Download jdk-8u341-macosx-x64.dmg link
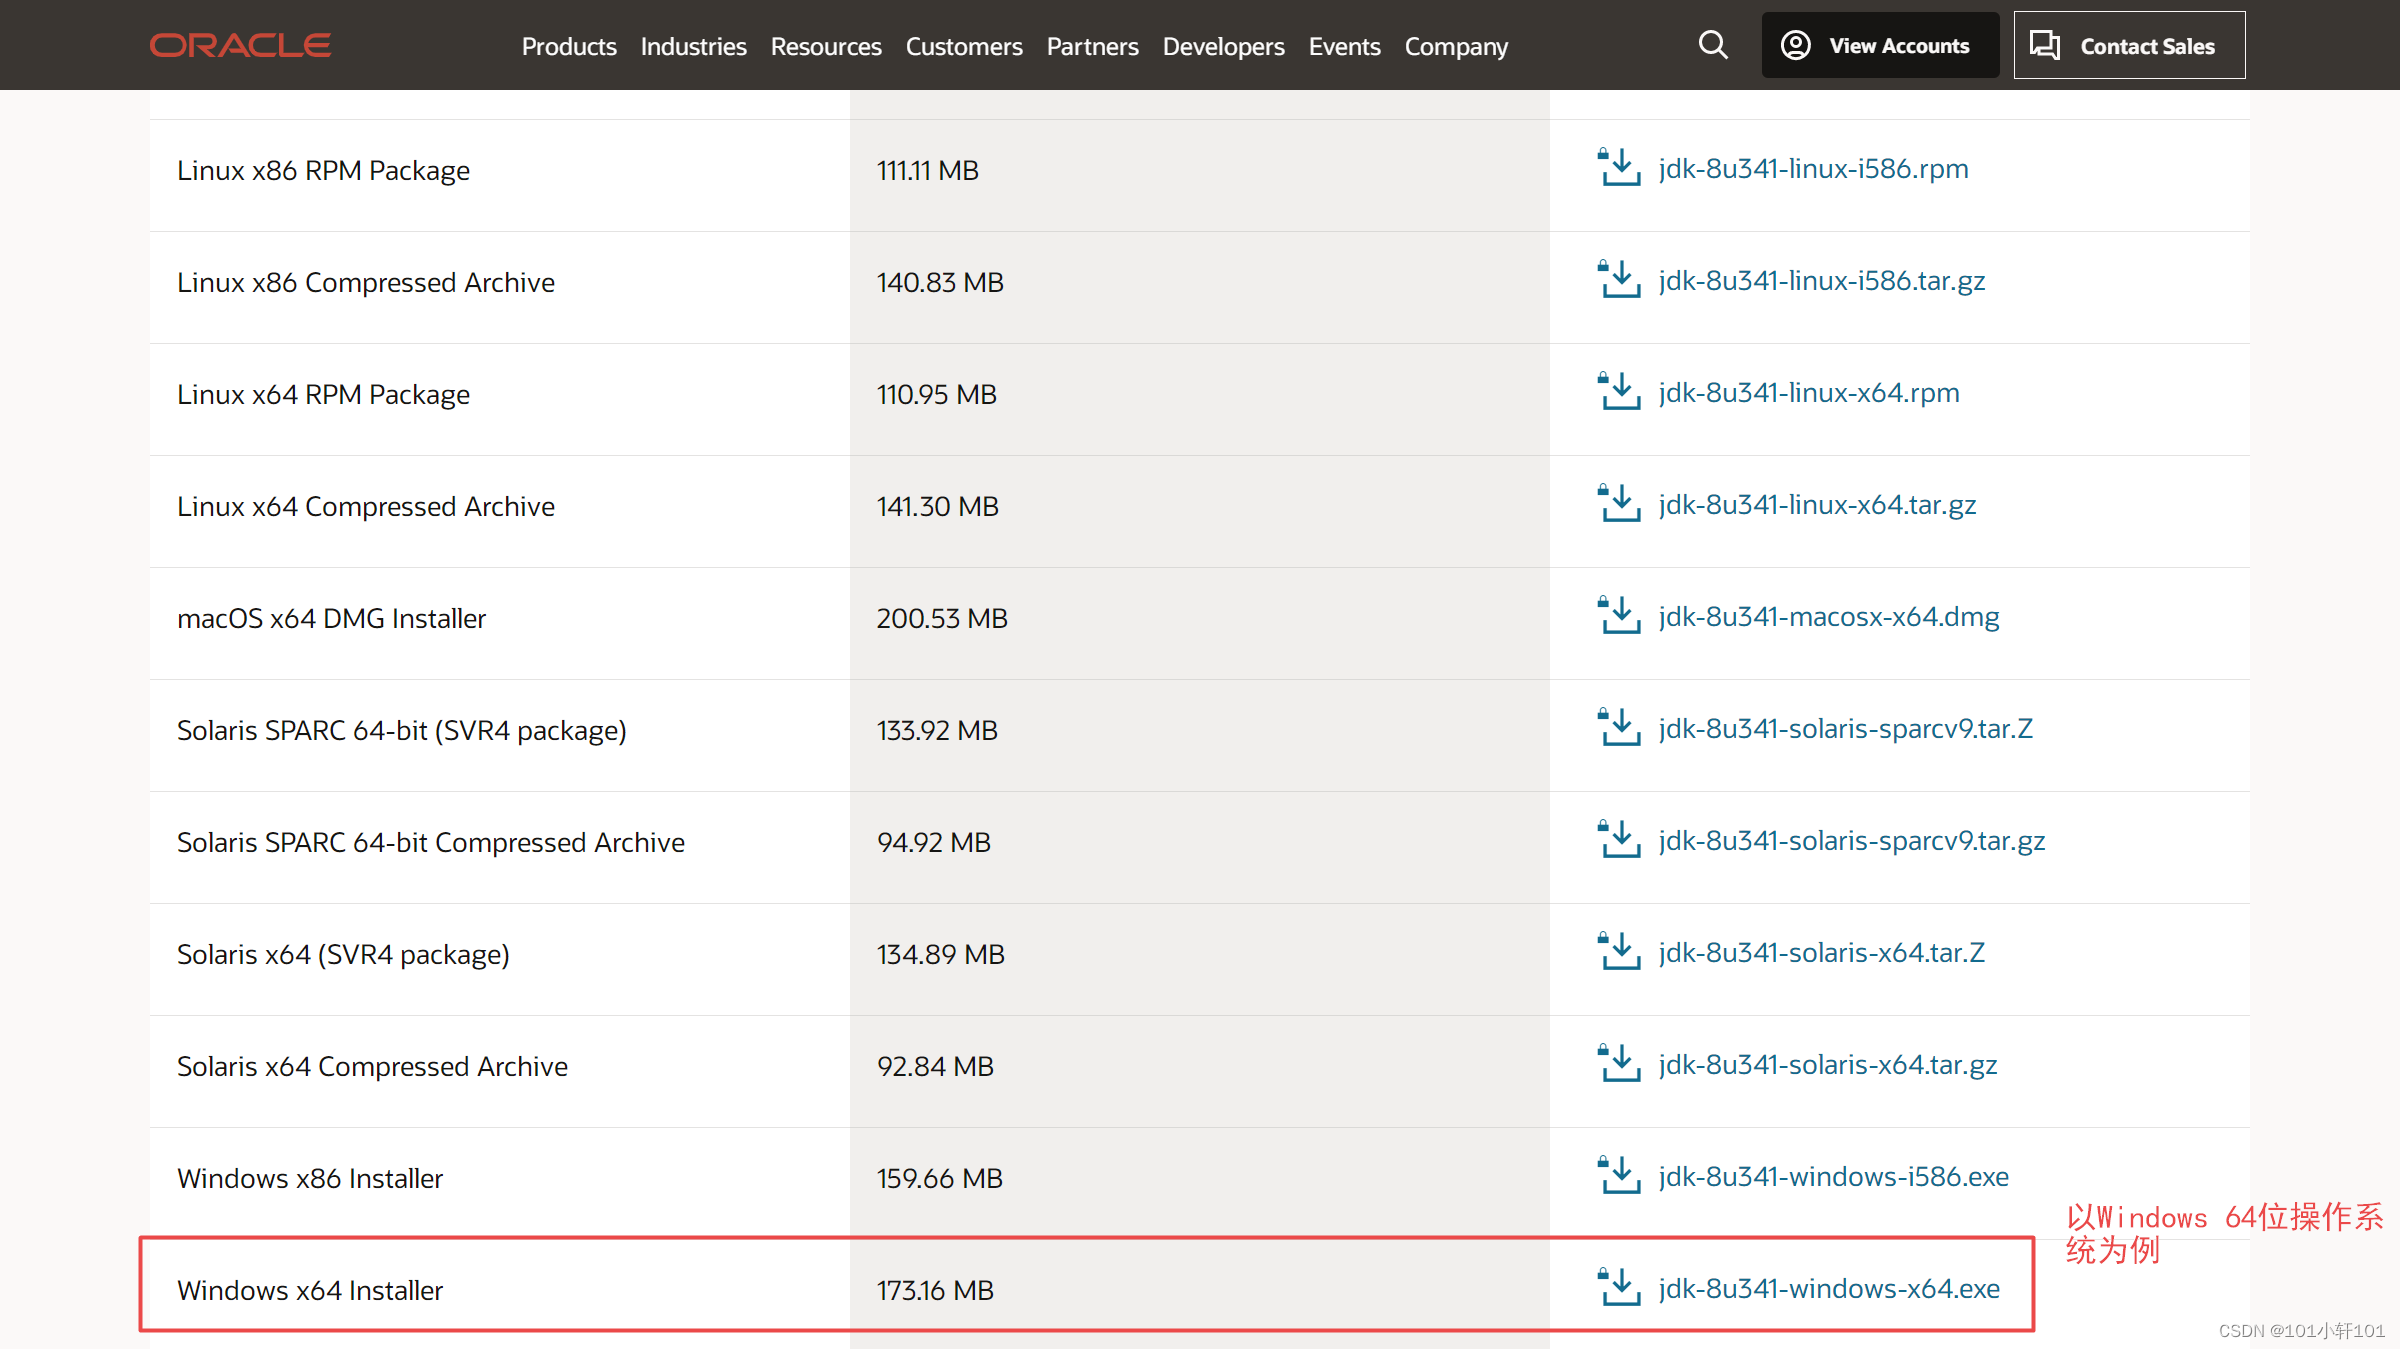This screenshot has width=2400, height=1349. click(1828, 617)
